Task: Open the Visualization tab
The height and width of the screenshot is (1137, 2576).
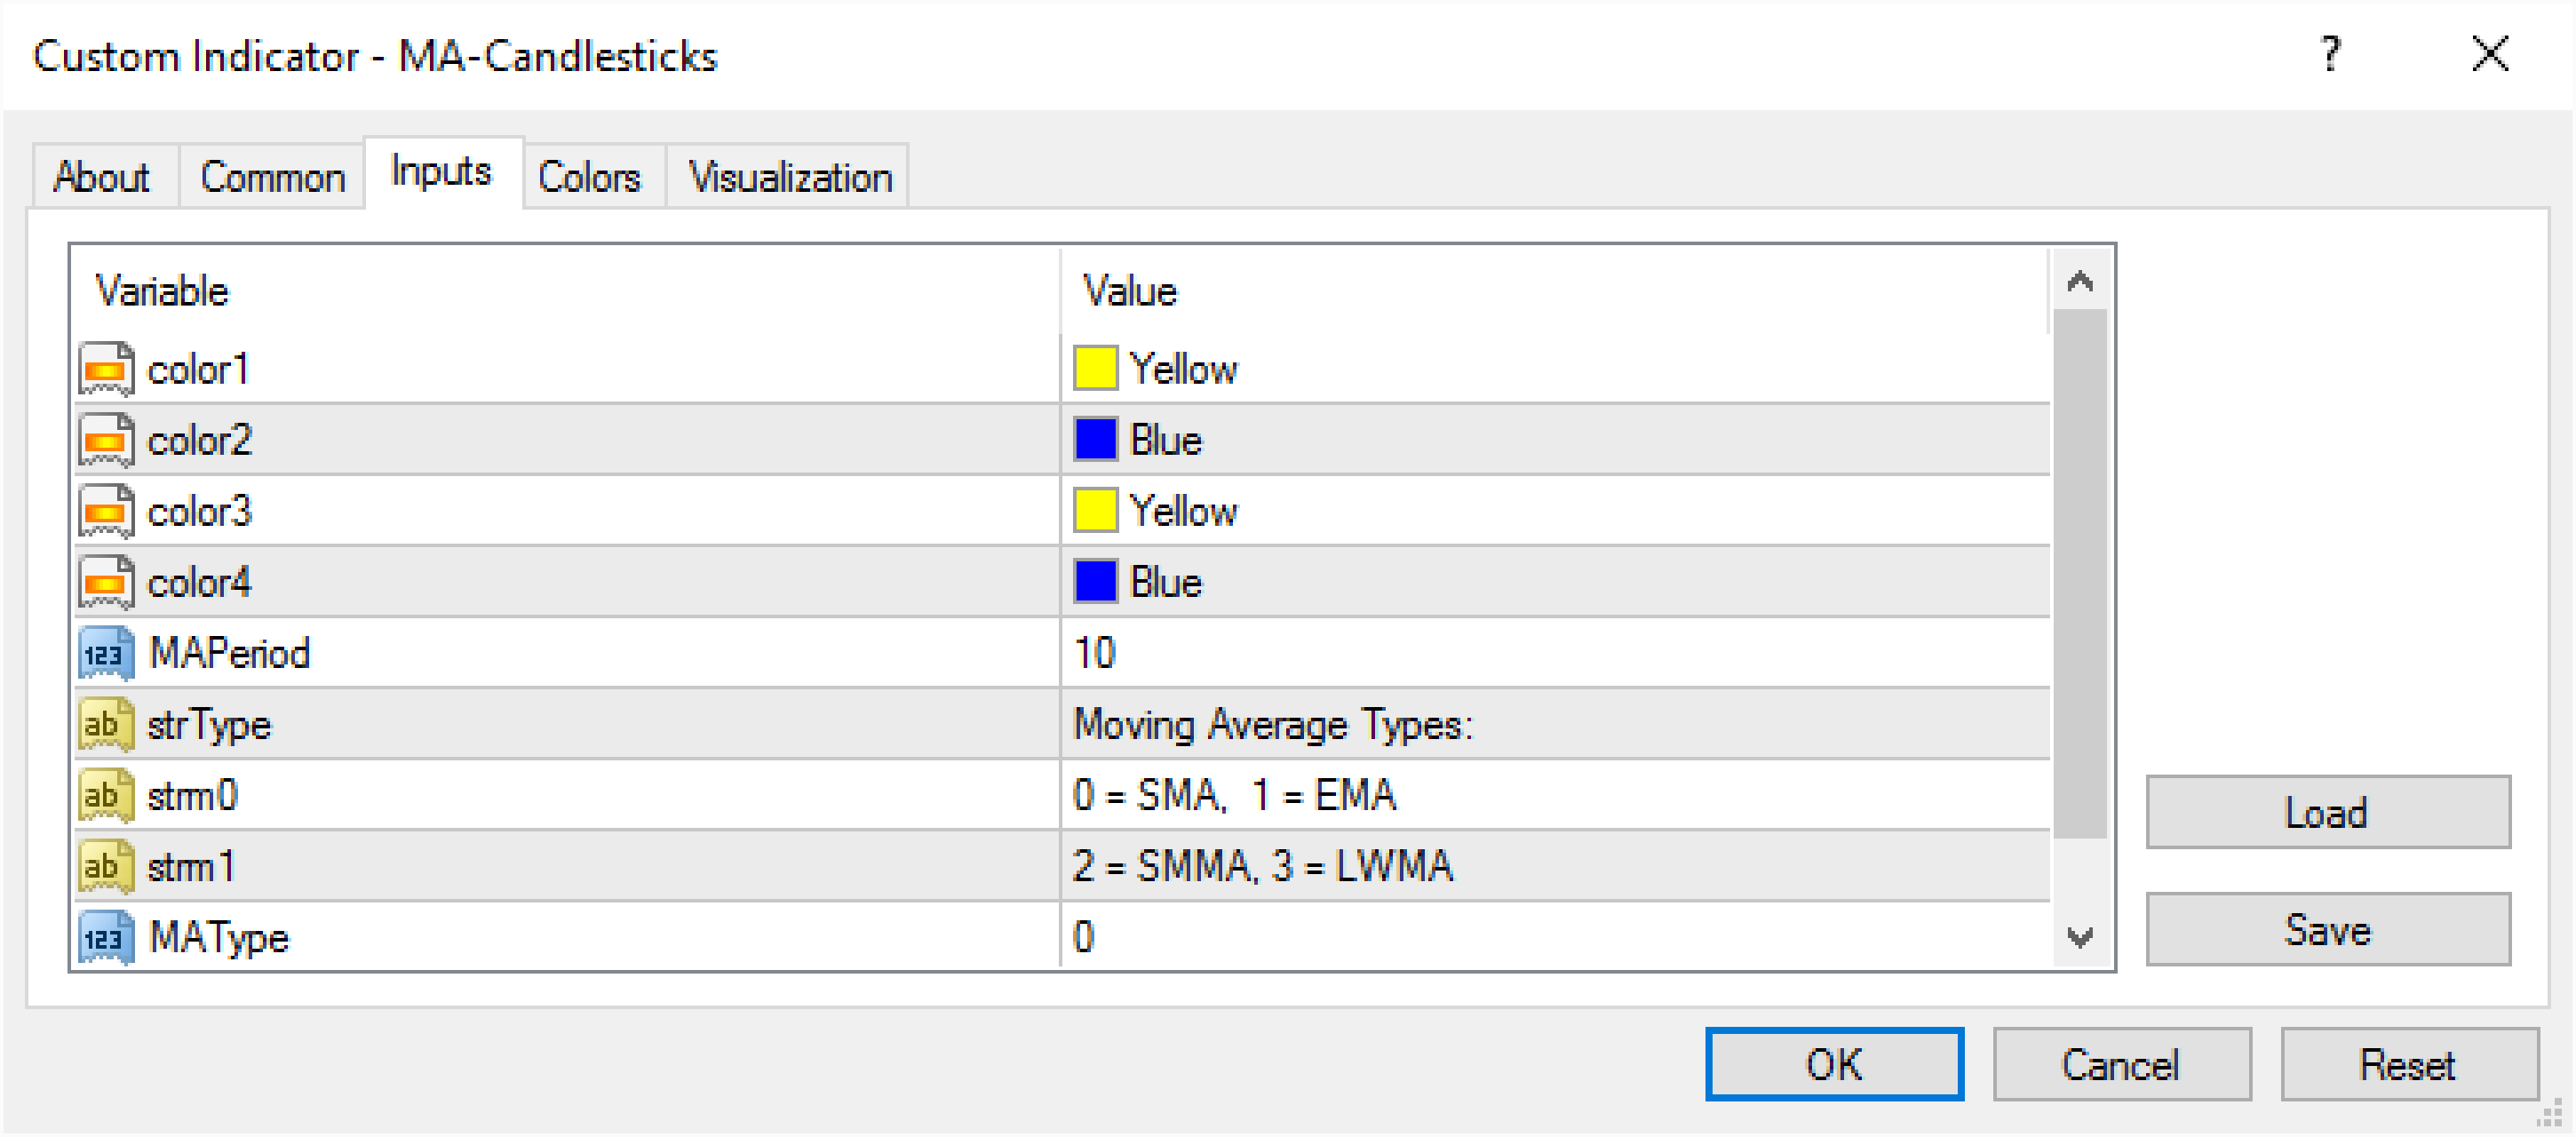Action: 789,176
